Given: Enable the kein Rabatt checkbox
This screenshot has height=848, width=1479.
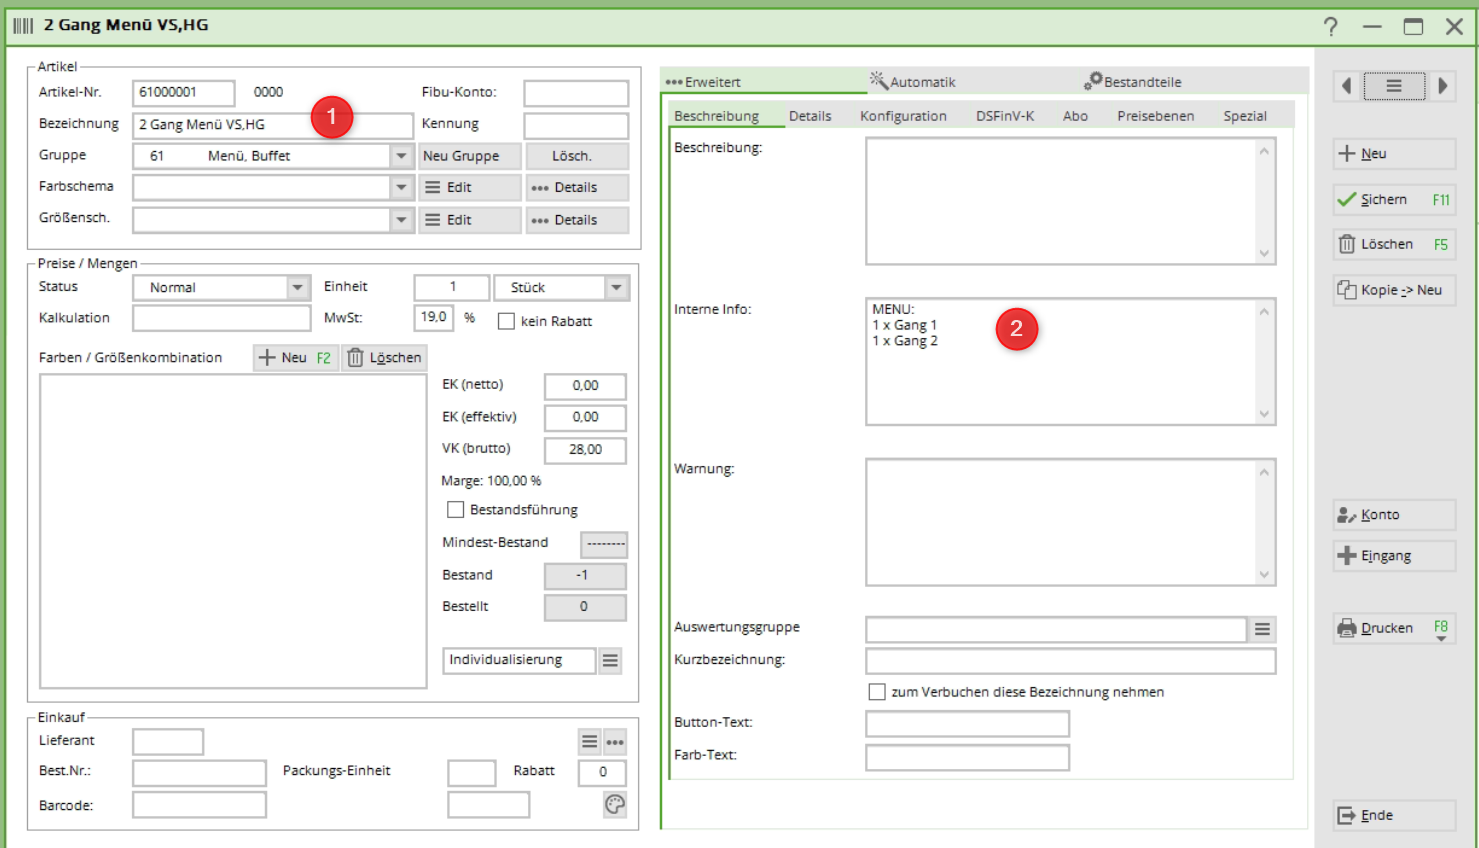Looking at the screenshot, I should pos(507,321).
